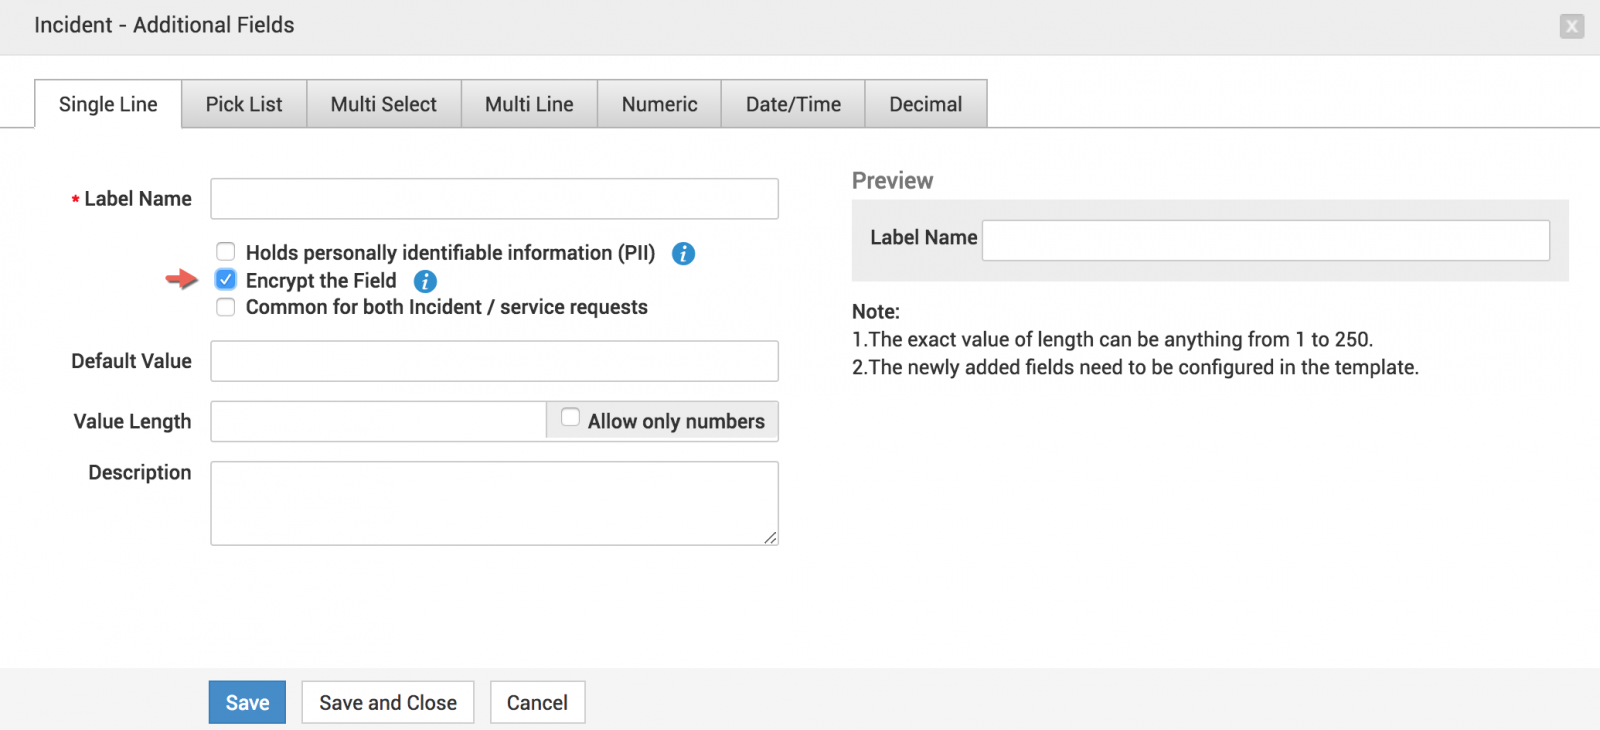Select the Single Line tab
This screenshot has width=1600, height=730.
tap(108, 104)
